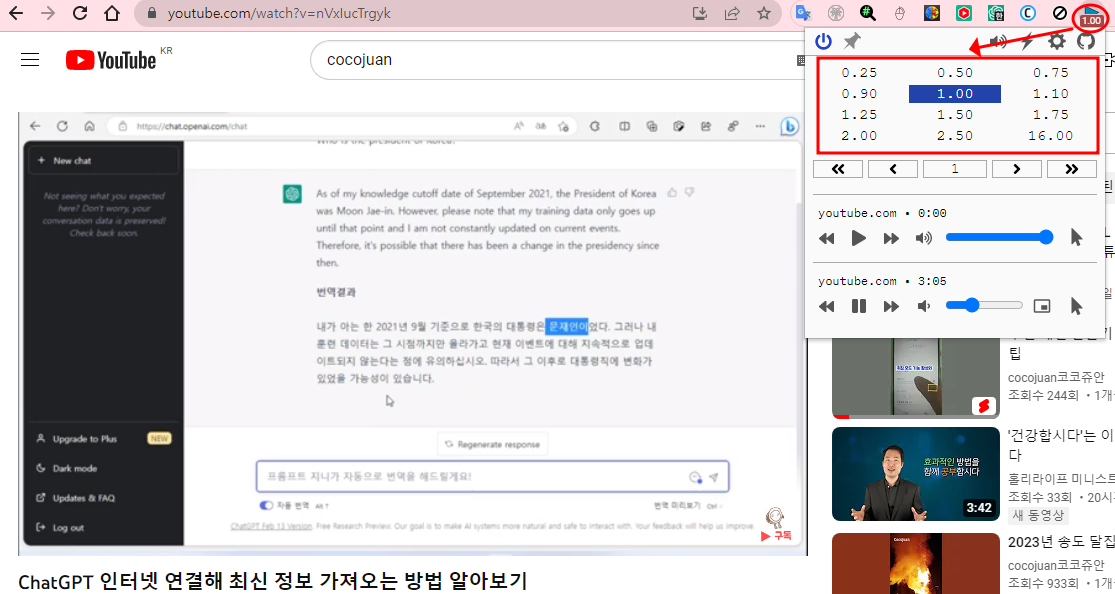Adjust volume slider for youtube.com 0:00 media

click(x=999, y=238)
